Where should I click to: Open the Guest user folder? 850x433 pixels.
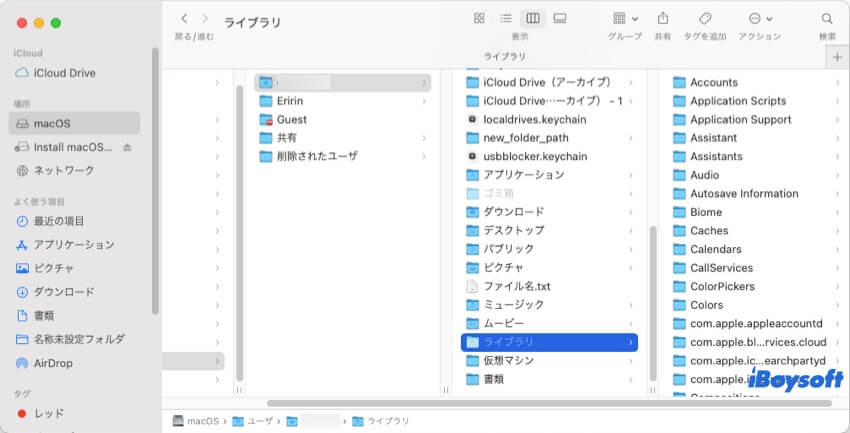(291, 119)
